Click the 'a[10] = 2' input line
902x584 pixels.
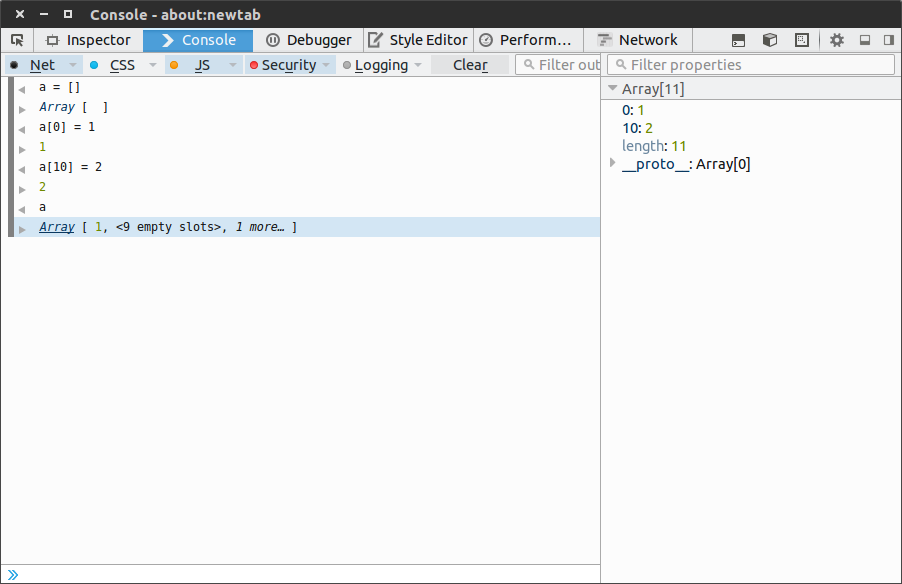coord(71,167)
